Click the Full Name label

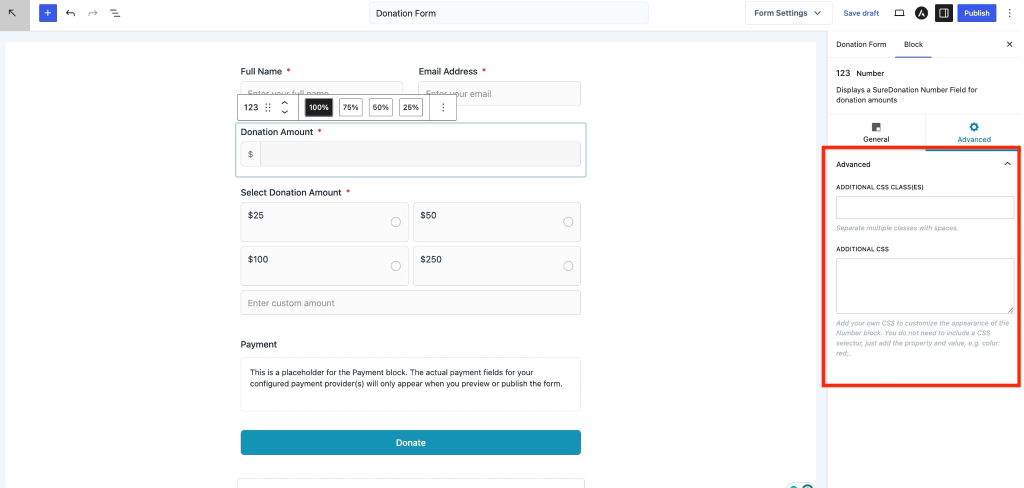[261, 71]
